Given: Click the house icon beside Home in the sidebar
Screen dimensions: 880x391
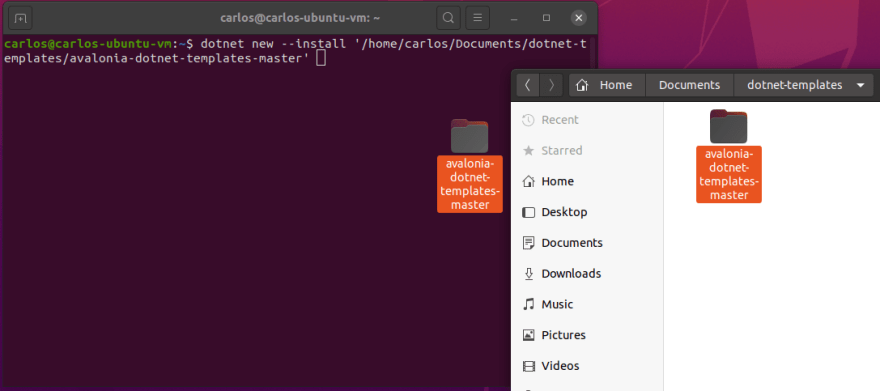Looking at the screenshot, I should [528, 182].
